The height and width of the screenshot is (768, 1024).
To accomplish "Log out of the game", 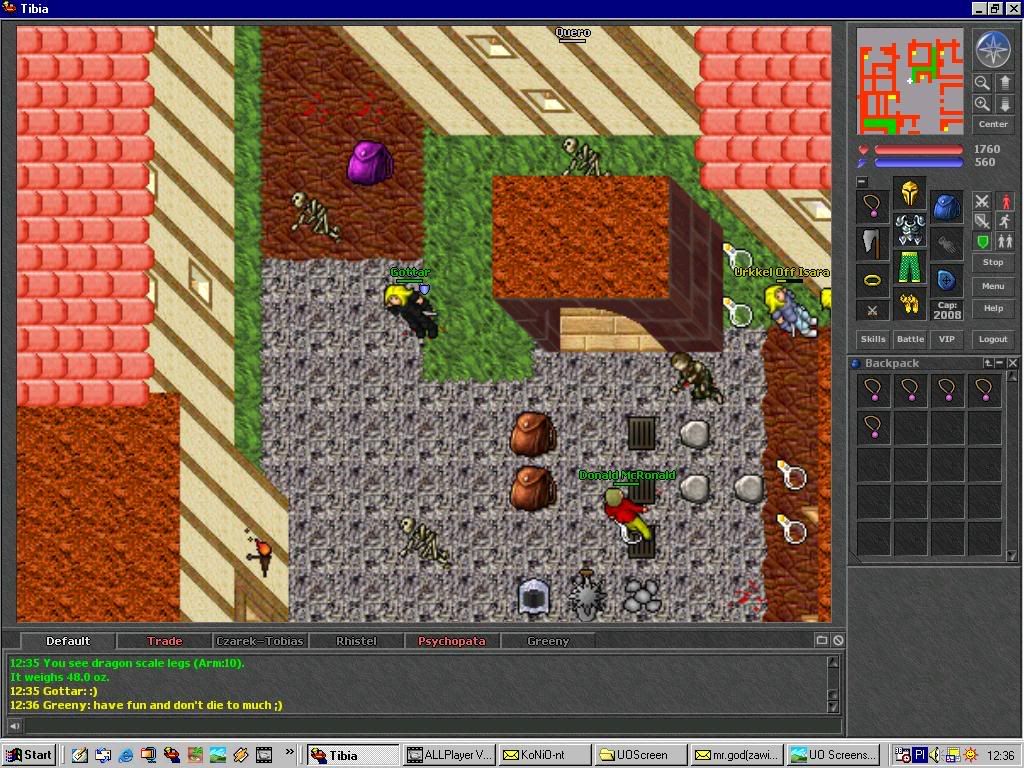I will tap(993, 339).
